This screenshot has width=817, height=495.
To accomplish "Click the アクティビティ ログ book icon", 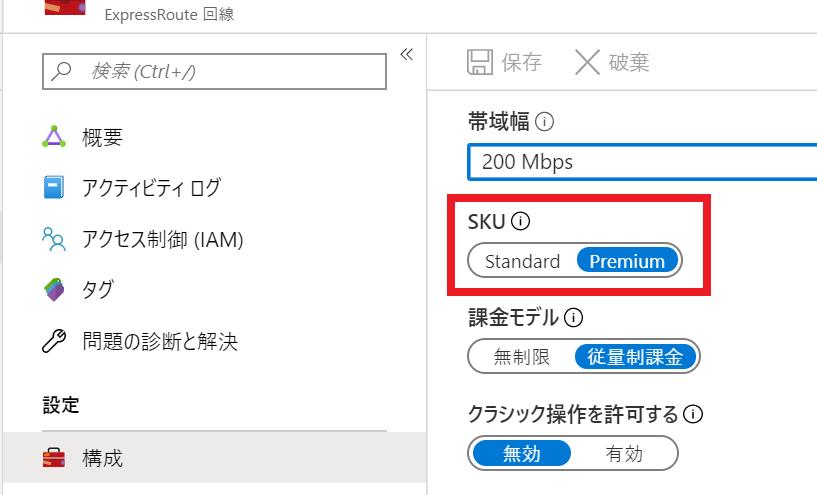I will tap(54, 187).
